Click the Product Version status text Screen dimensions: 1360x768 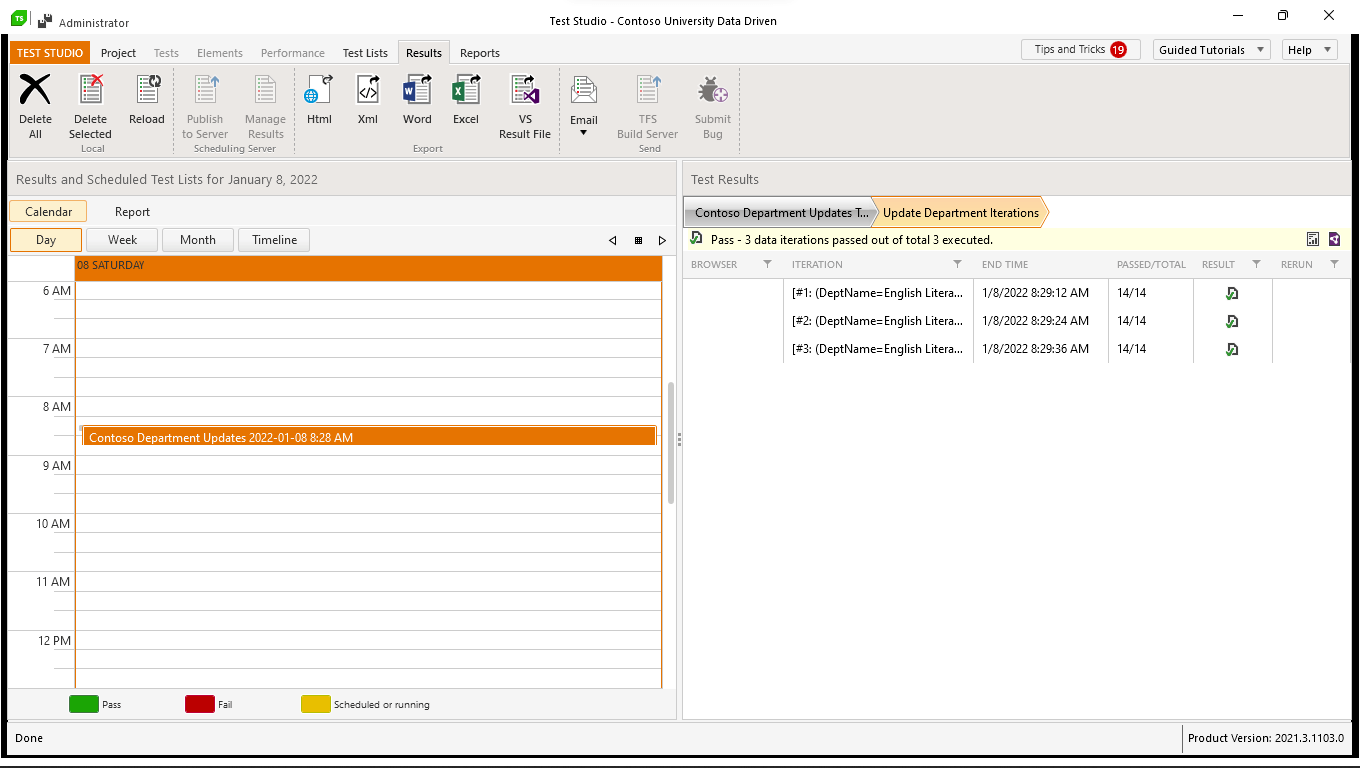click(1266, 738)
